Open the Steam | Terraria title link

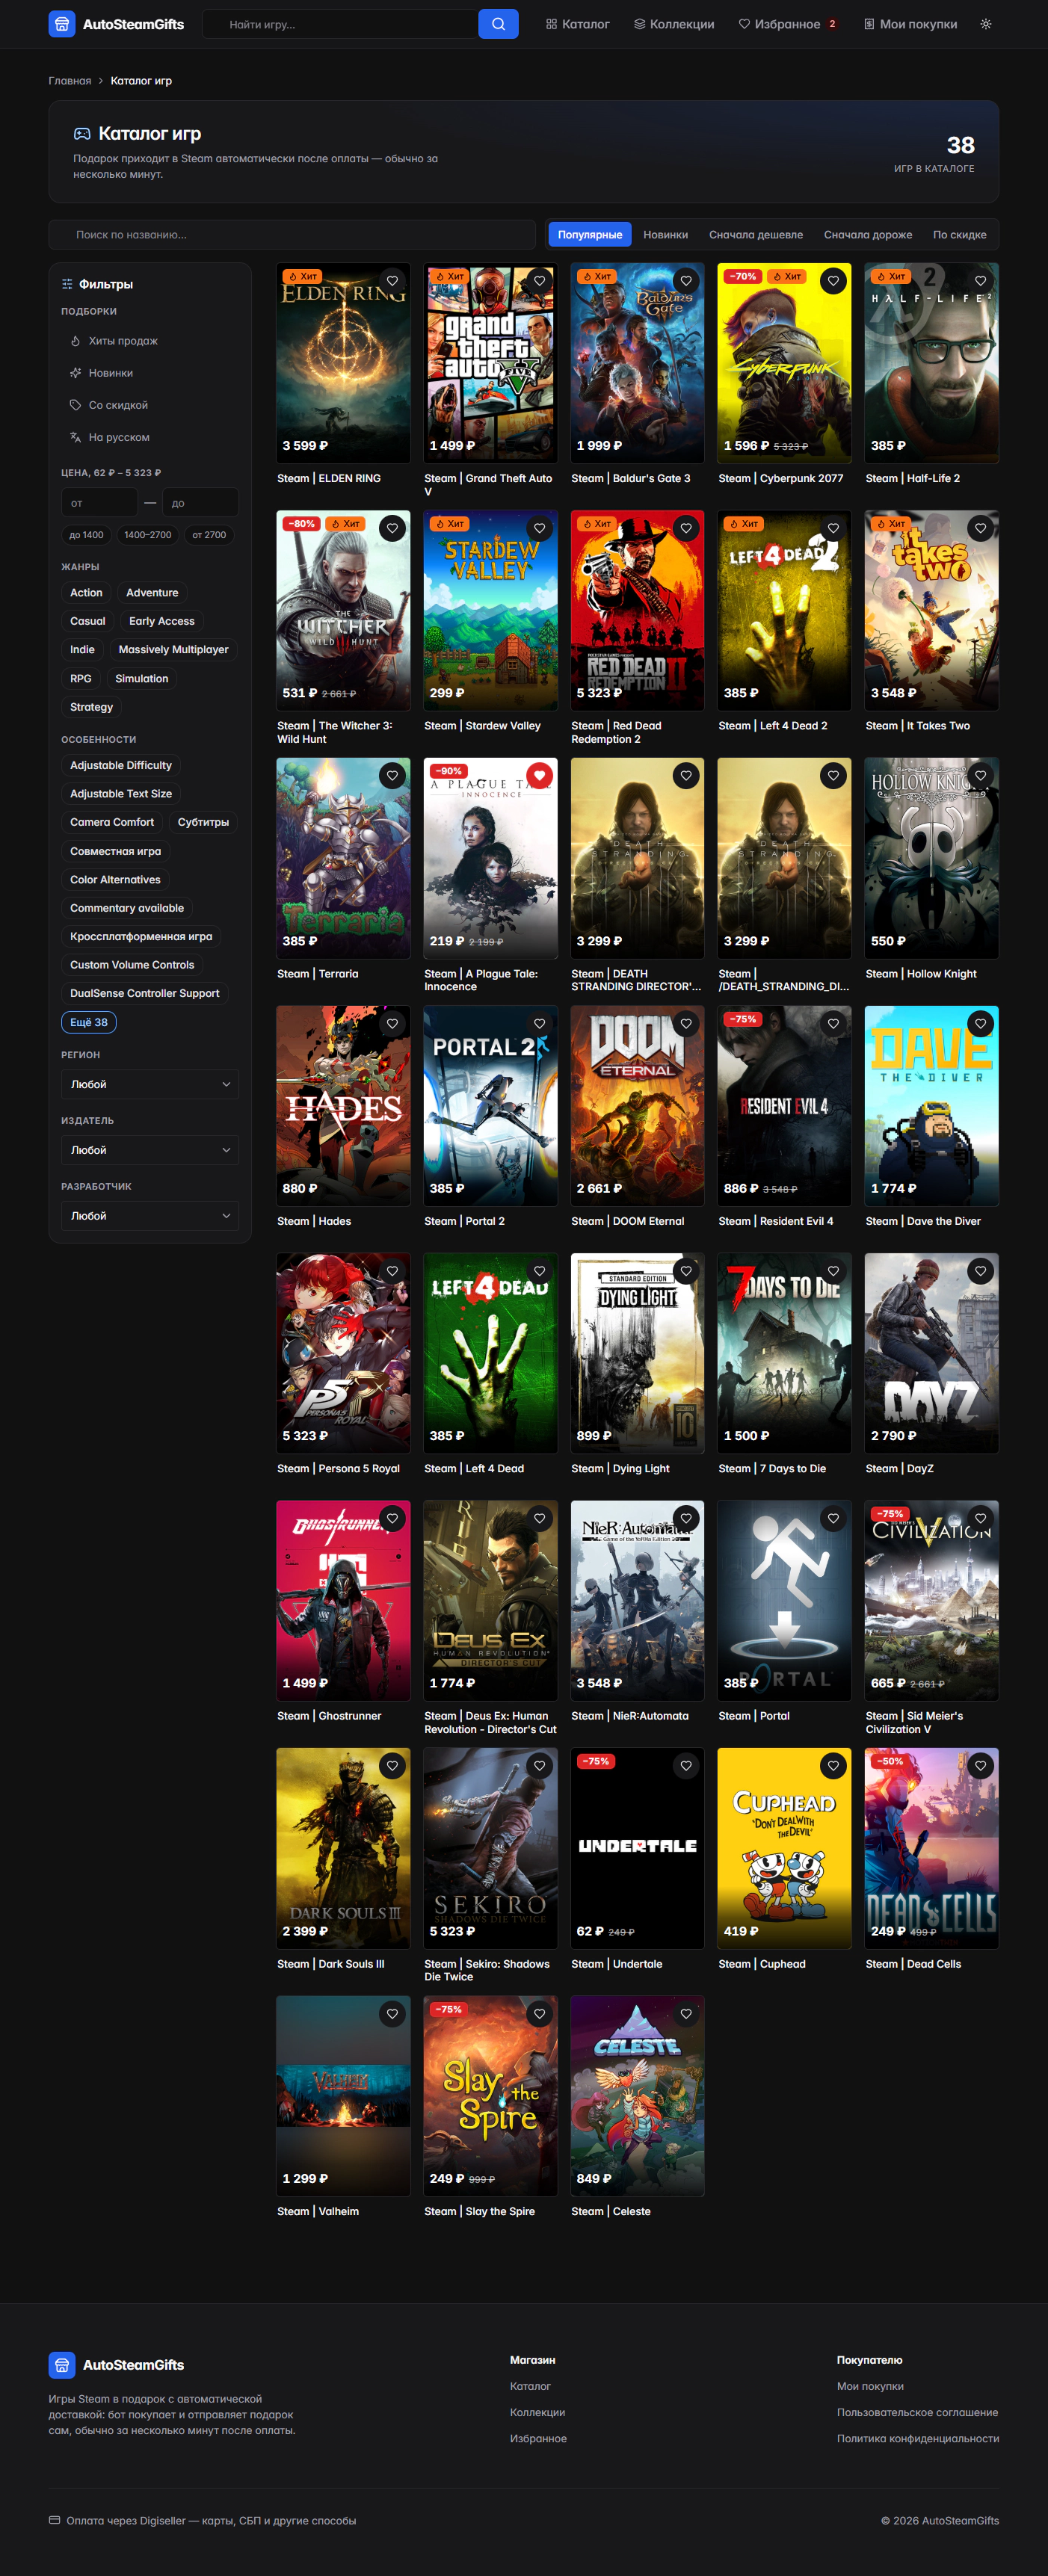point(317,973)
